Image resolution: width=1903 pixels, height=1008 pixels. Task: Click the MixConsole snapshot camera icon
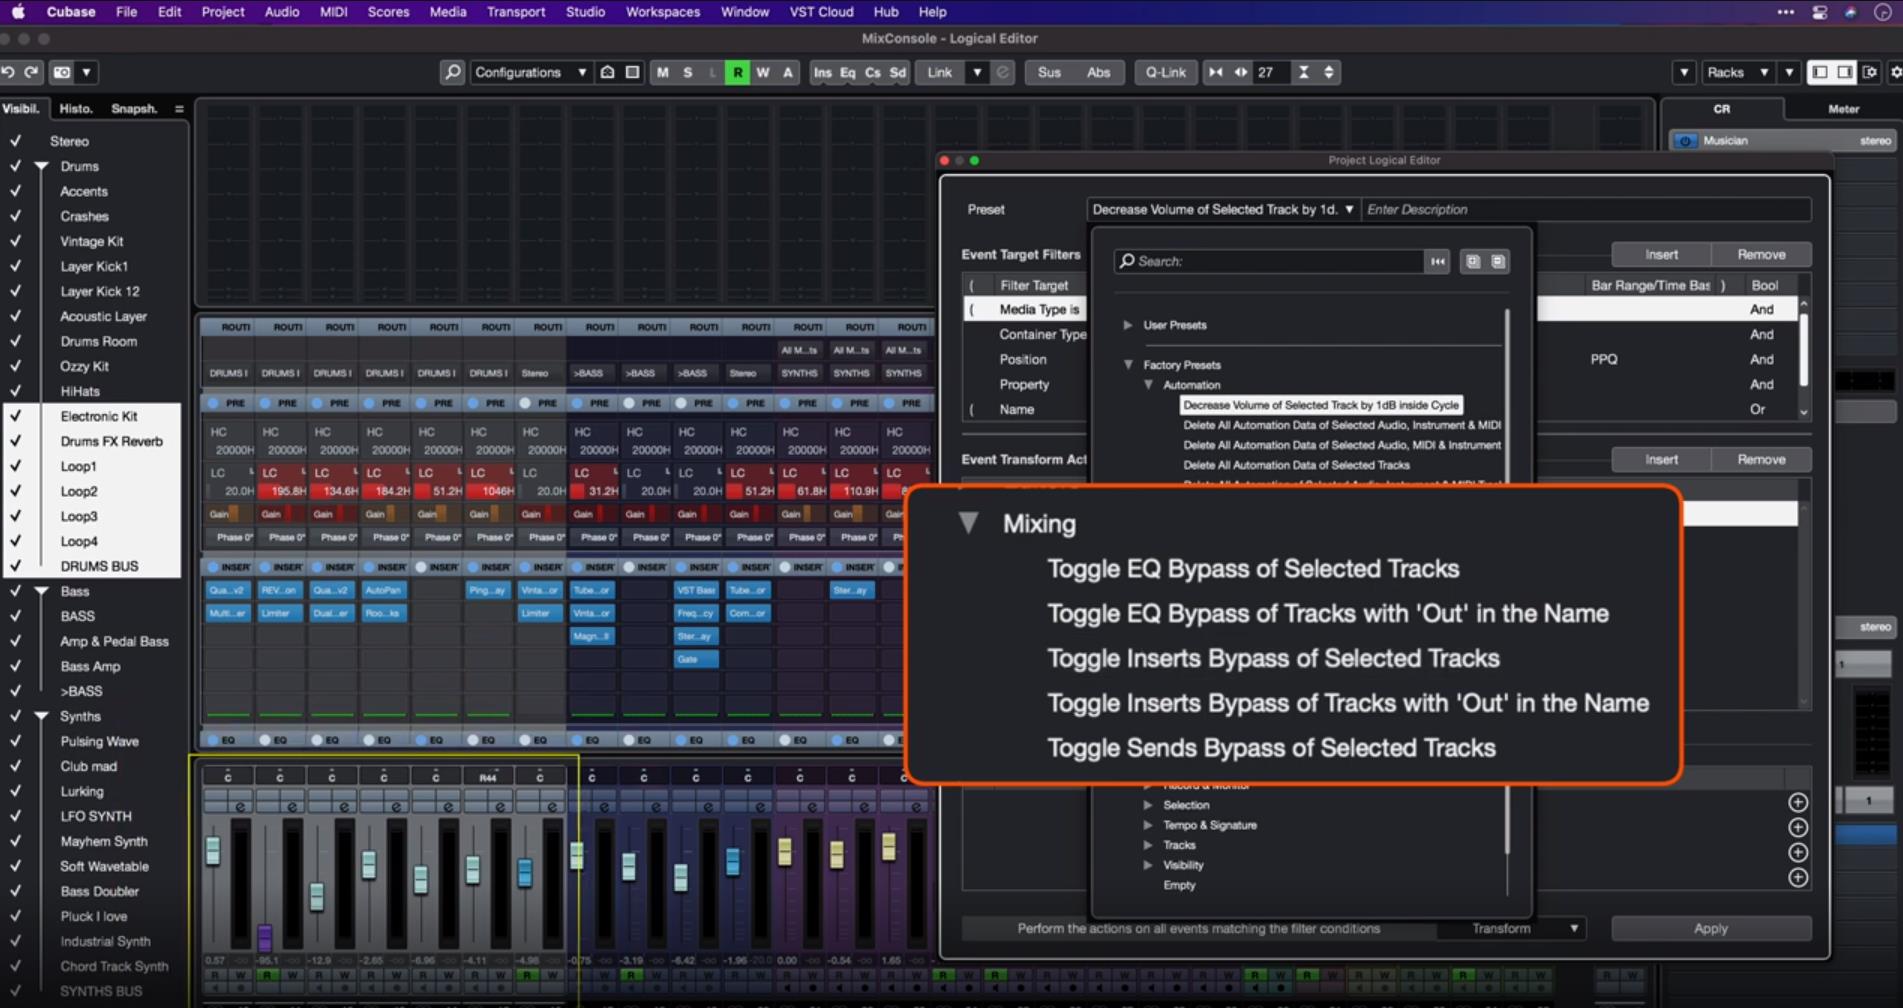tap(62, 72)
